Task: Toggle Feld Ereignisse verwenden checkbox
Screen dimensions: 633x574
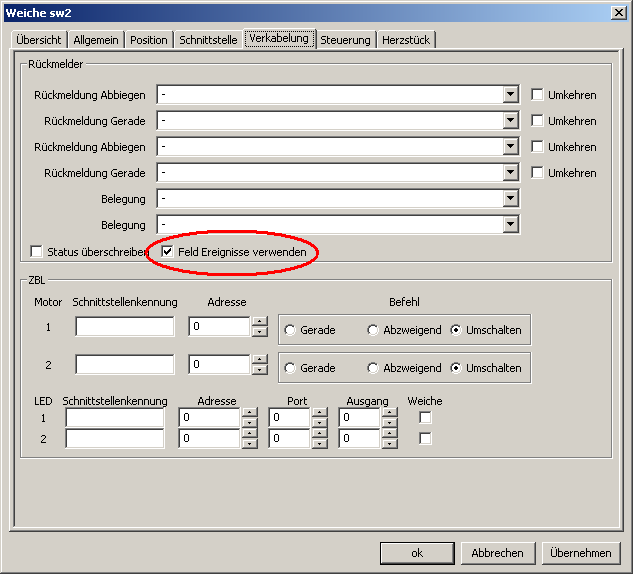Action: pos(168,252)
